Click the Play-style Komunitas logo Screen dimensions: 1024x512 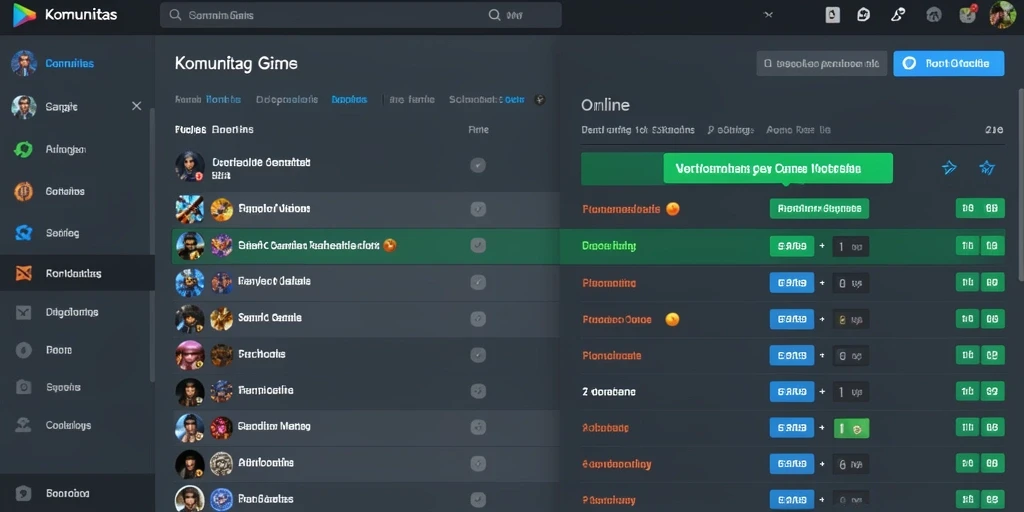pos(25,14)
